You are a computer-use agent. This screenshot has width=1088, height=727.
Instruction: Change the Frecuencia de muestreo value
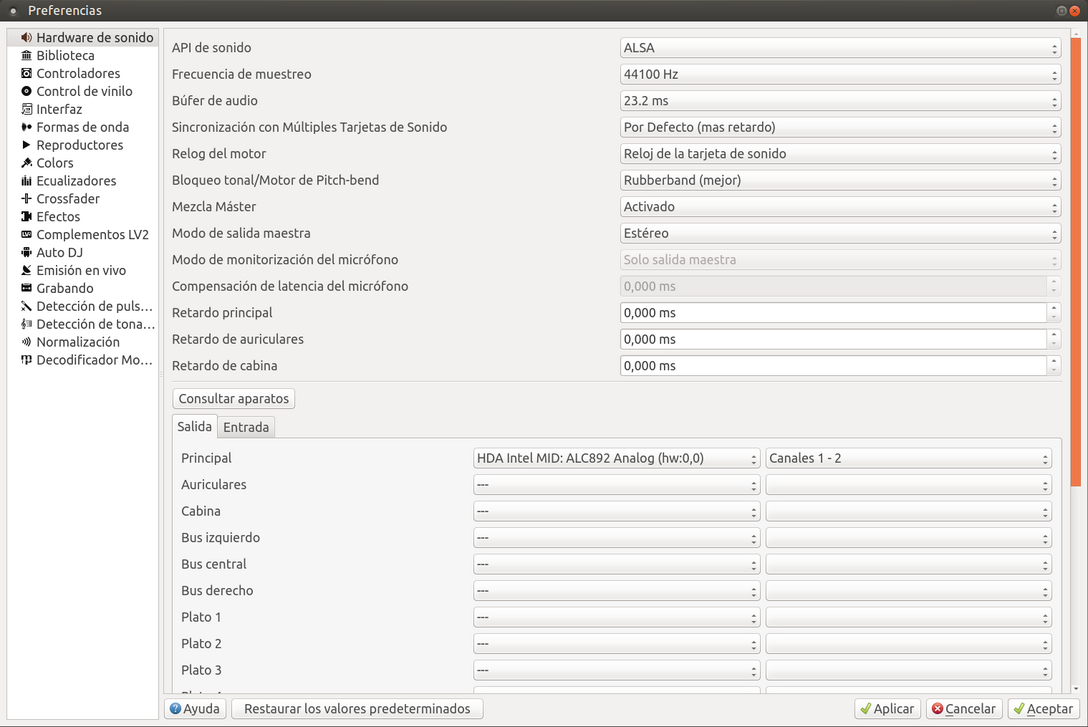point(840,74)
